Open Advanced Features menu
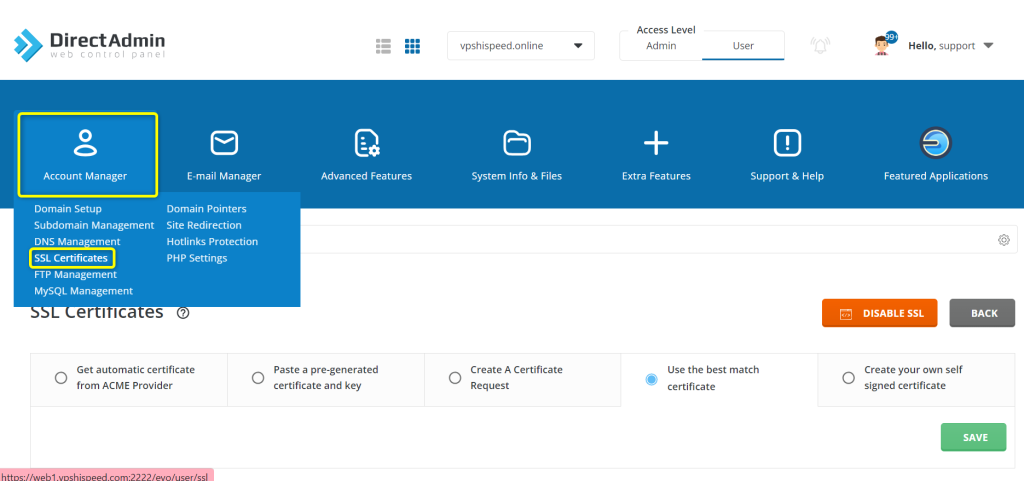Image resolution: width=1024 pixels, height=481 pixels. 366,155
